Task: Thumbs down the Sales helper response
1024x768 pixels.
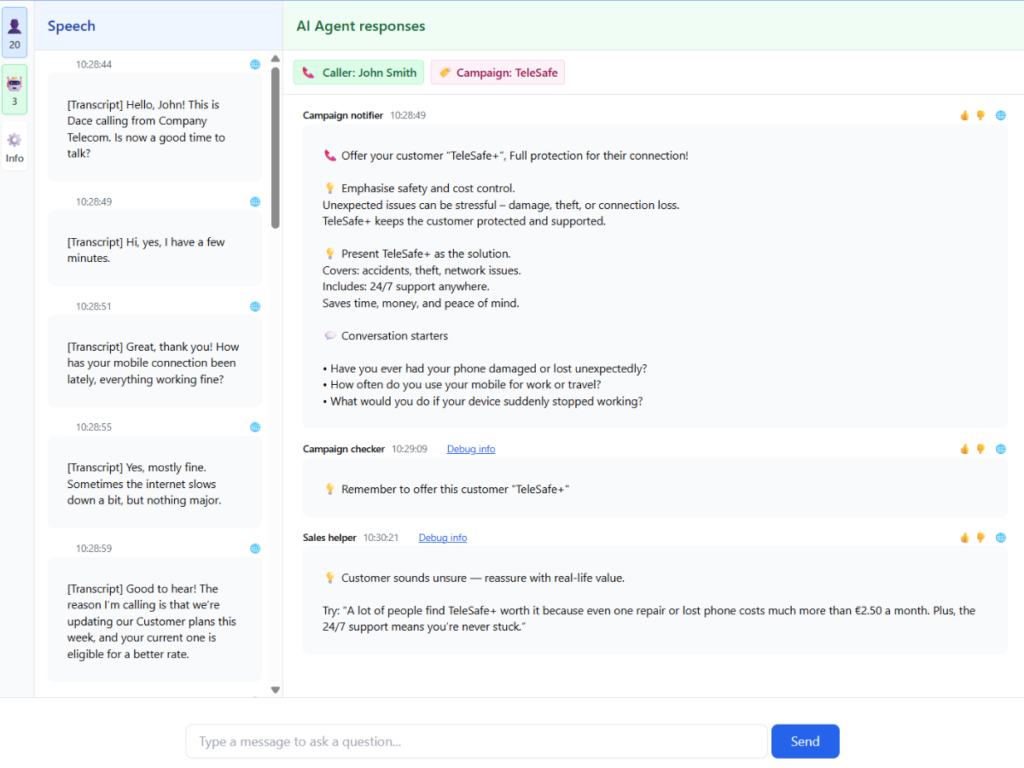Action: pos(981,537)
